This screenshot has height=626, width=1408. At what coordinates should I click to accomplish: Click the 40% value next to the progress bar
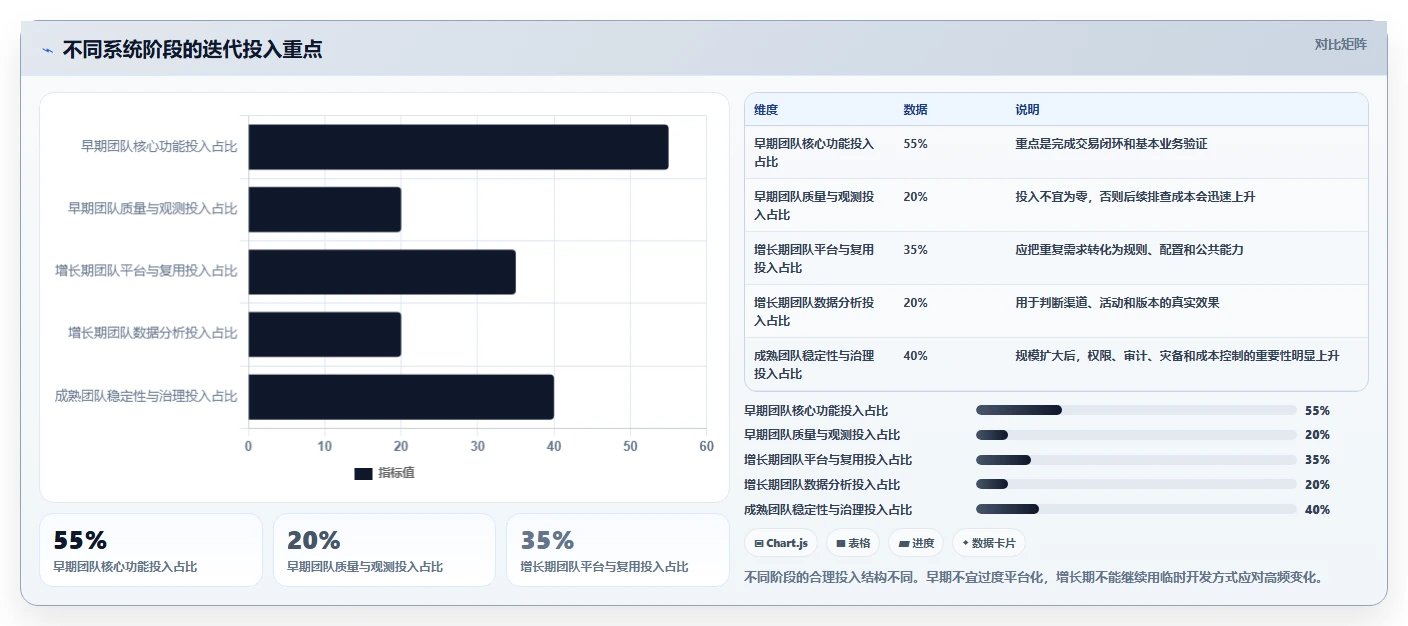pos(1317,510)
